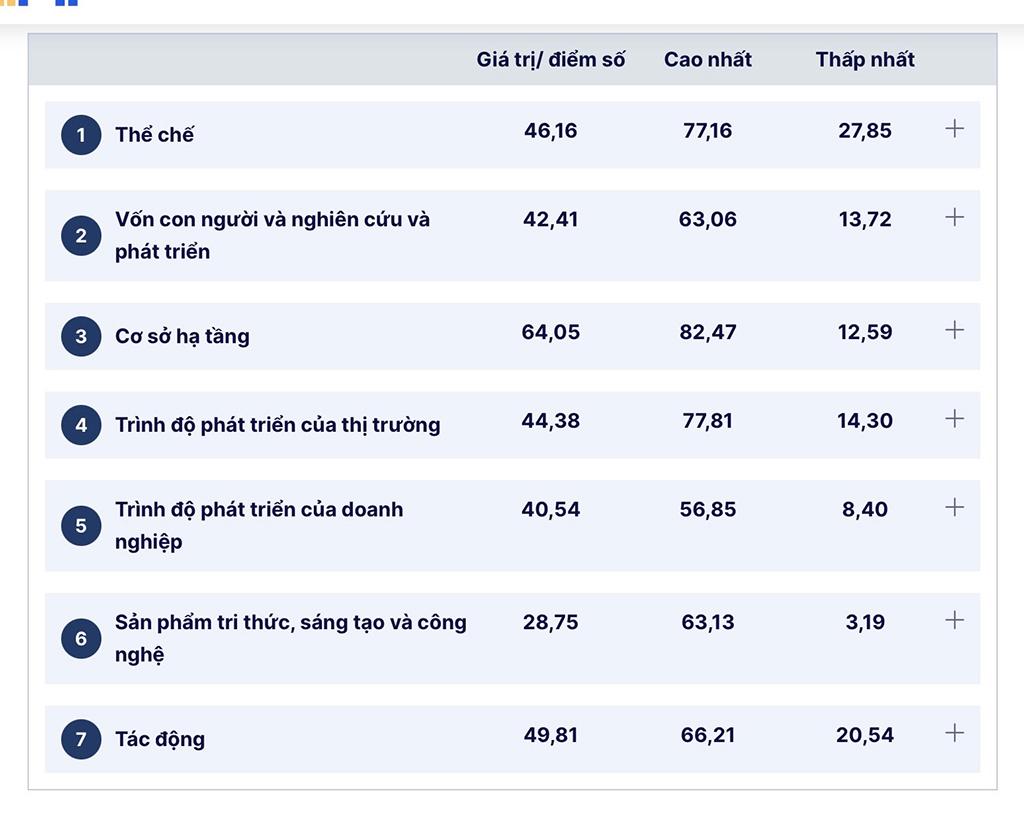Click badge 5 beside doanh nghiệp row
1024x828 pixels.
pyautogui.click(x=81, y=524)
